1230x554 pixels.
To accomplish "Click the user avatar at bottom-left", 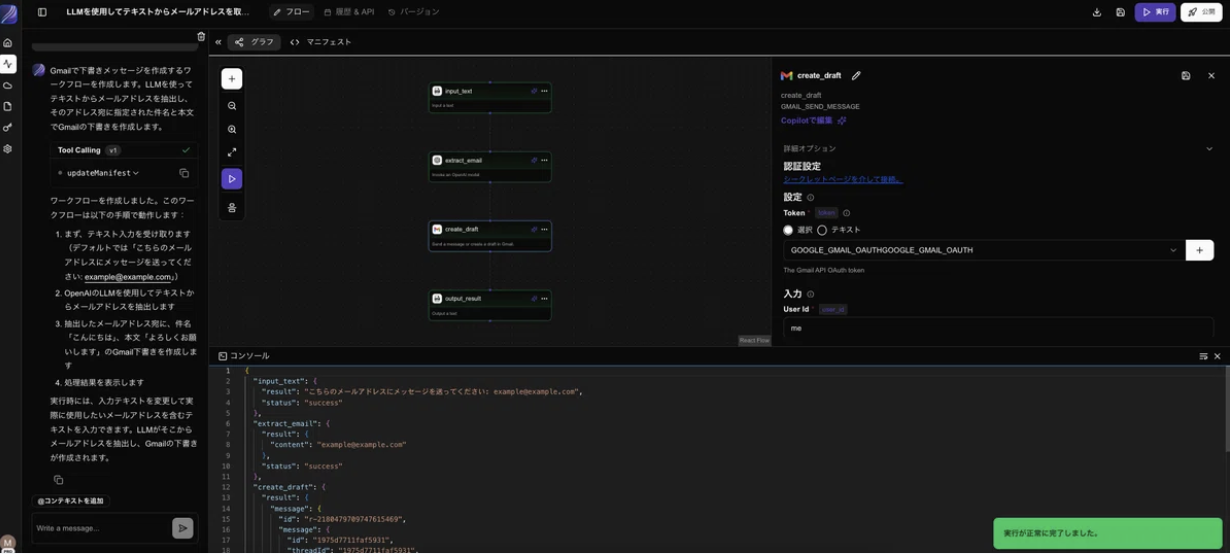I will pyautogui.click(x=8, y=543).
